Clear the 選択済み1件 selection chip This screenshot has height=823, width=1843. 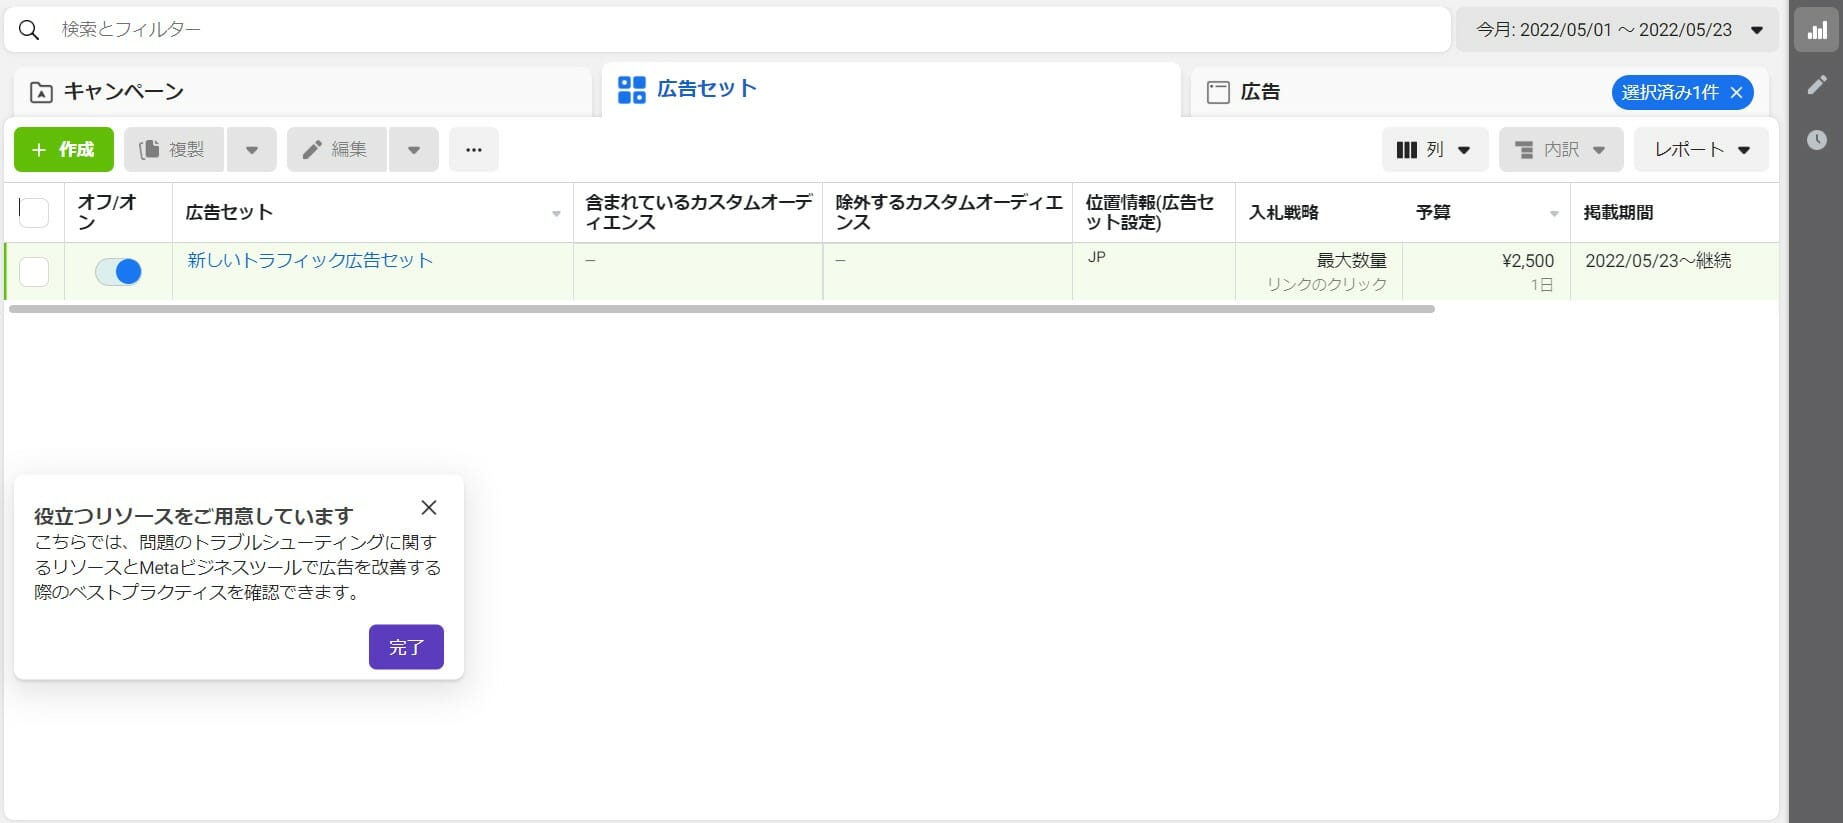[1737, 93]
